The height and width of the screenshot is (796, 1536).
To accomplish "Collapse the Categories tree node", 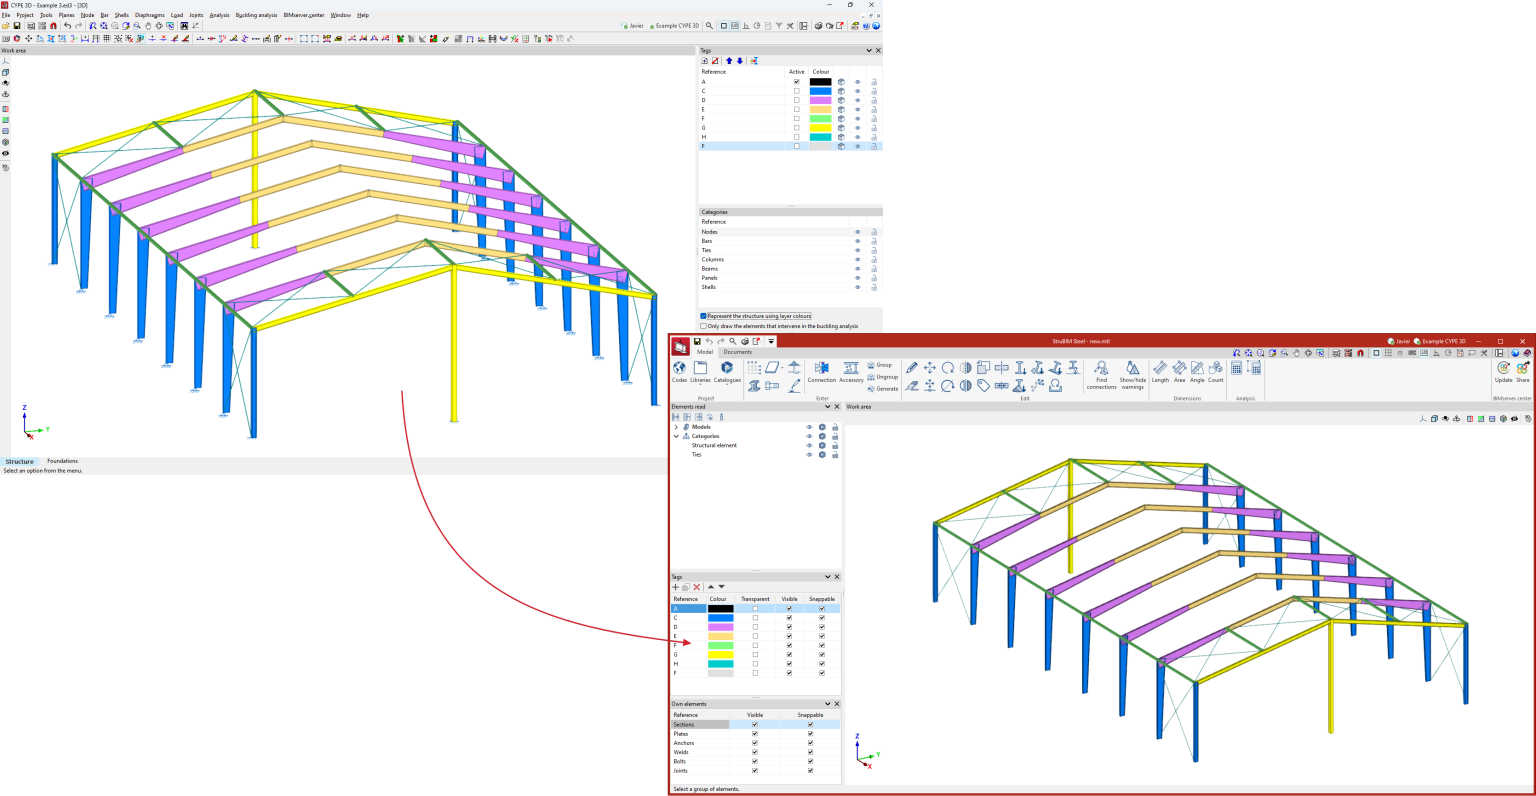I will pyautogui.click(x=678, y=436).
